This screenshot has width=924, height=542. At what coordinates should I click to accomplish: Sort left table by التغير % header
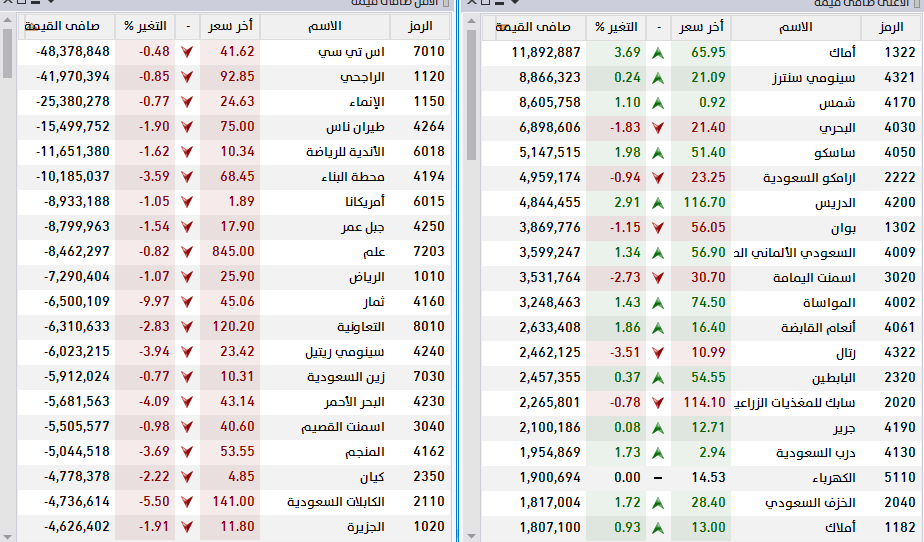(x=145, y=27)
